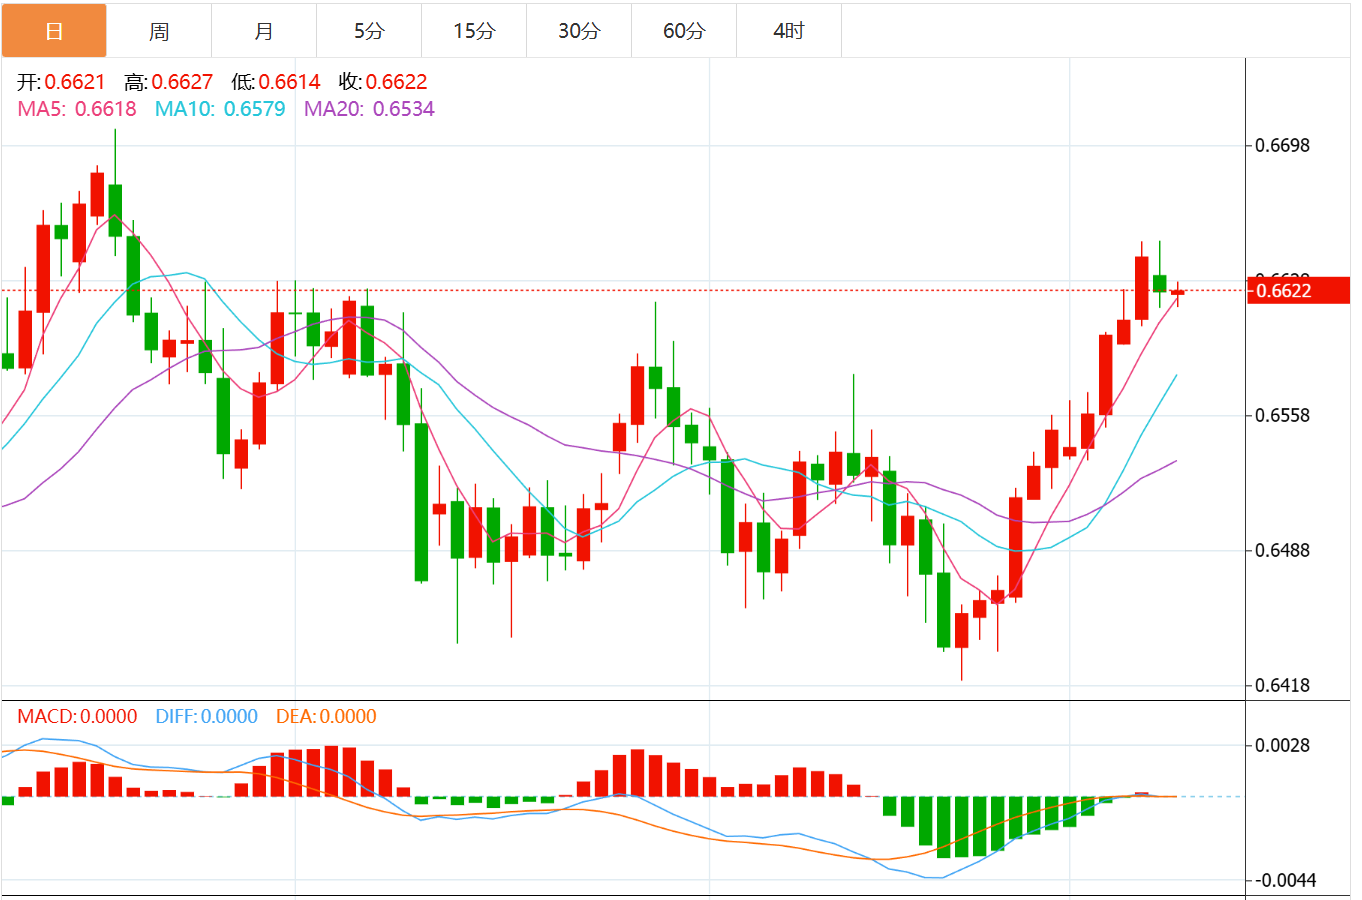Click the 0.6418 price axis label
Image resolution: width=1362 pixels, height=900 pixels.
(x=1282, y=686)
